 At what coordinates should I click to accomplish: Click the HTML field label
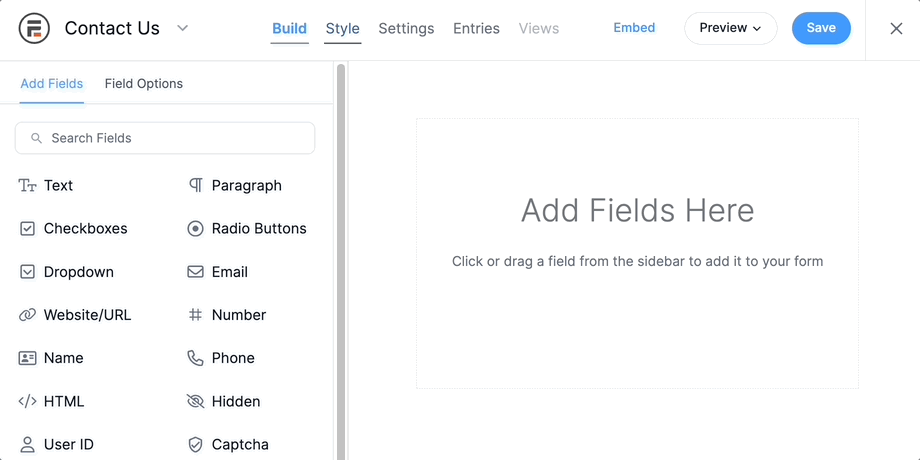click(x=64, y=401)
